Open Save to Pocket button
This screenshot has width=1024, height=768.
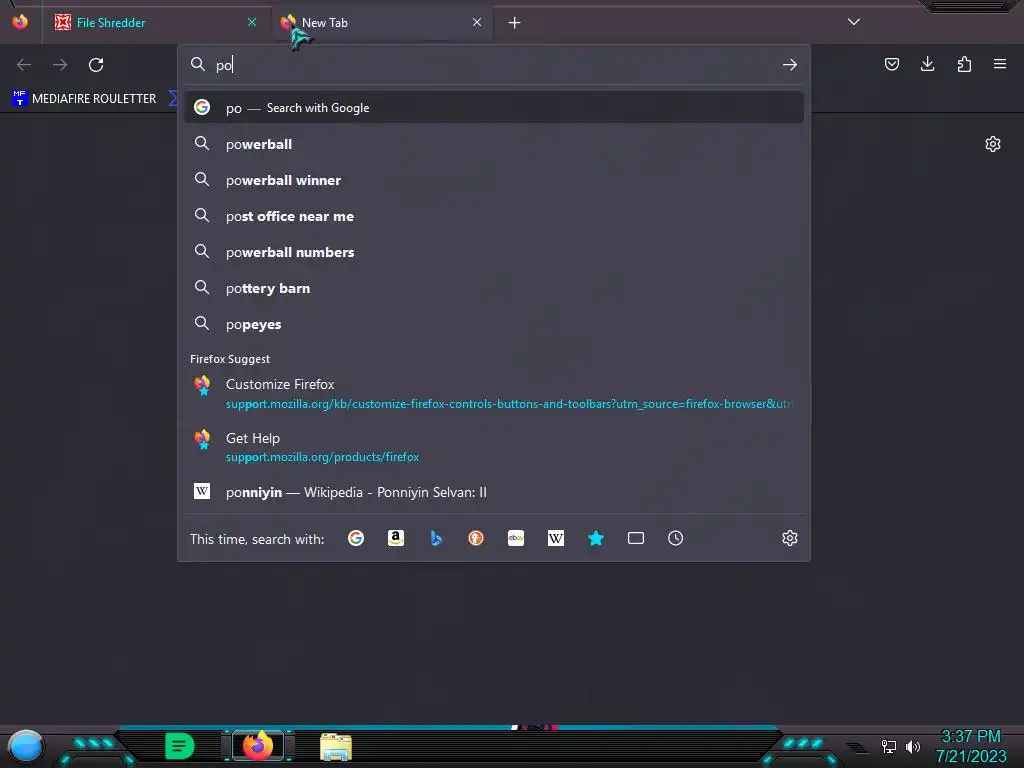[891, 64]
